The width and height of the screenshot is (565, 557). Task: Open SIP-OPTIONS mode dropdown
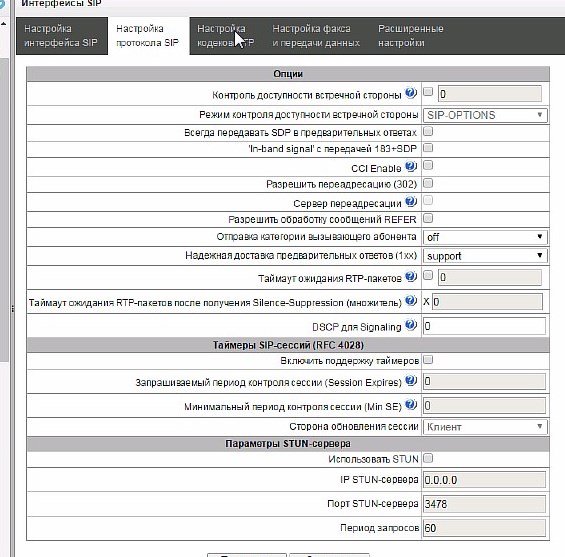(485, 115)
